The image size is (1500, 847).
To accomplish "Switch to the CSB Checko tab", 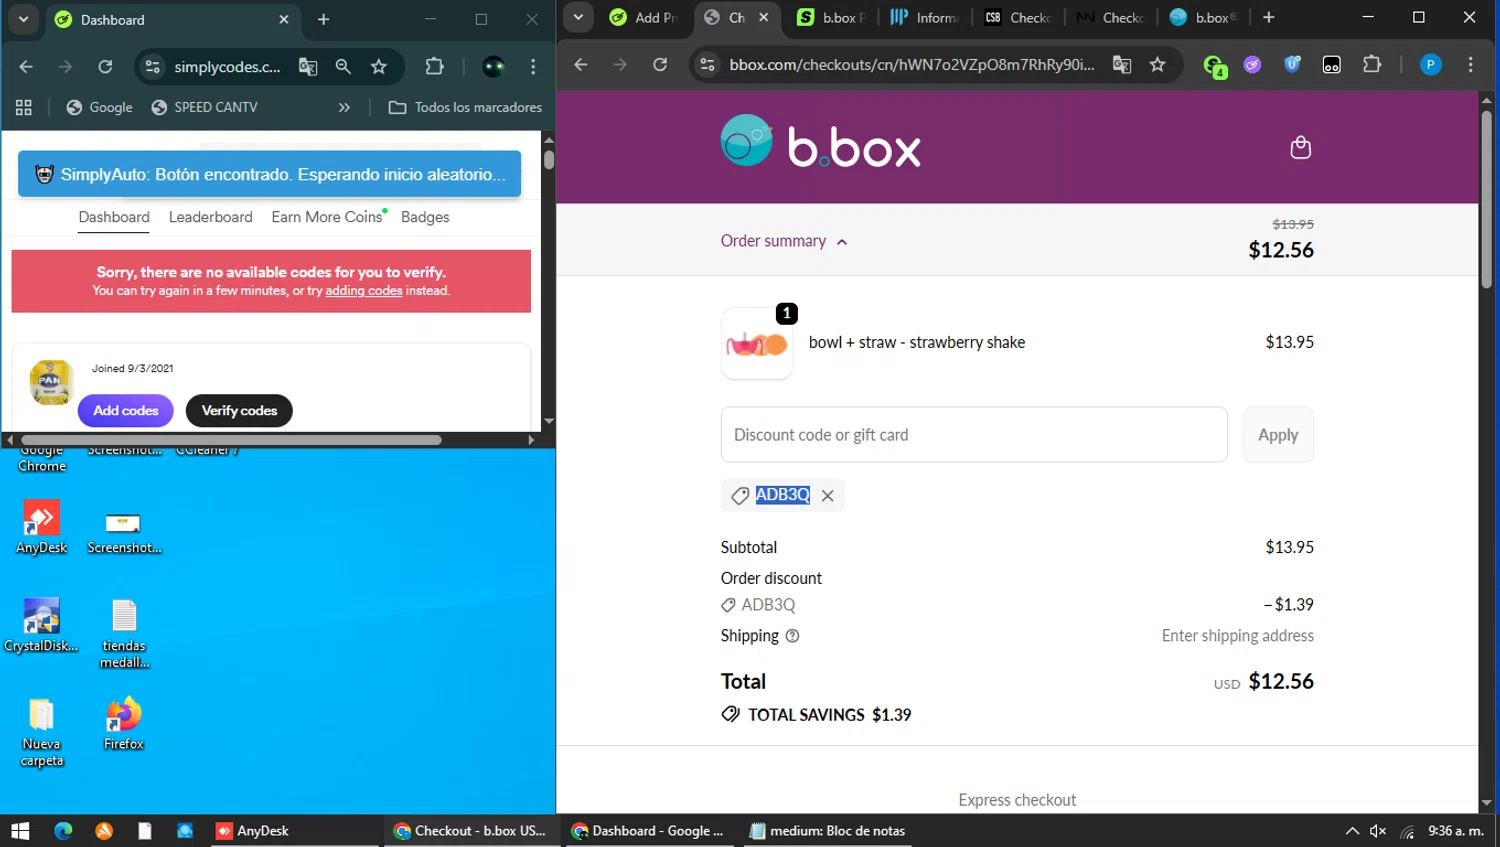I will [x=1017, y=18].
